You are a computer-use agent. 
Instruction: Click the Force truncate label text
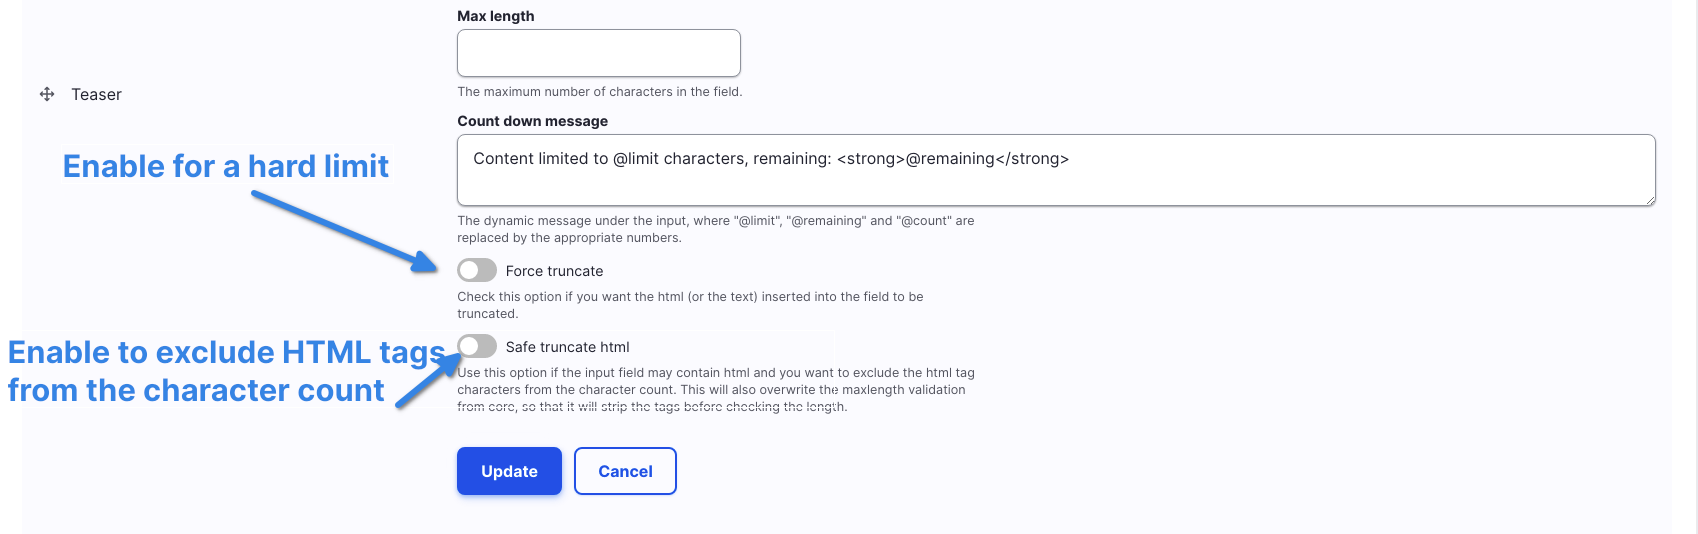pyautogui.click(x=554, y=271)
